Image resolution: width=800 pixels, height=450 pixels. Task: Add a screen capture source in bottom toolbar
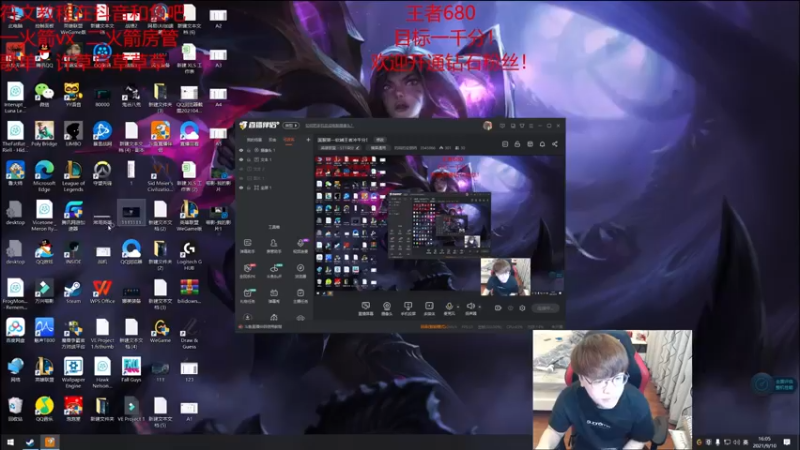pos(365,308)
